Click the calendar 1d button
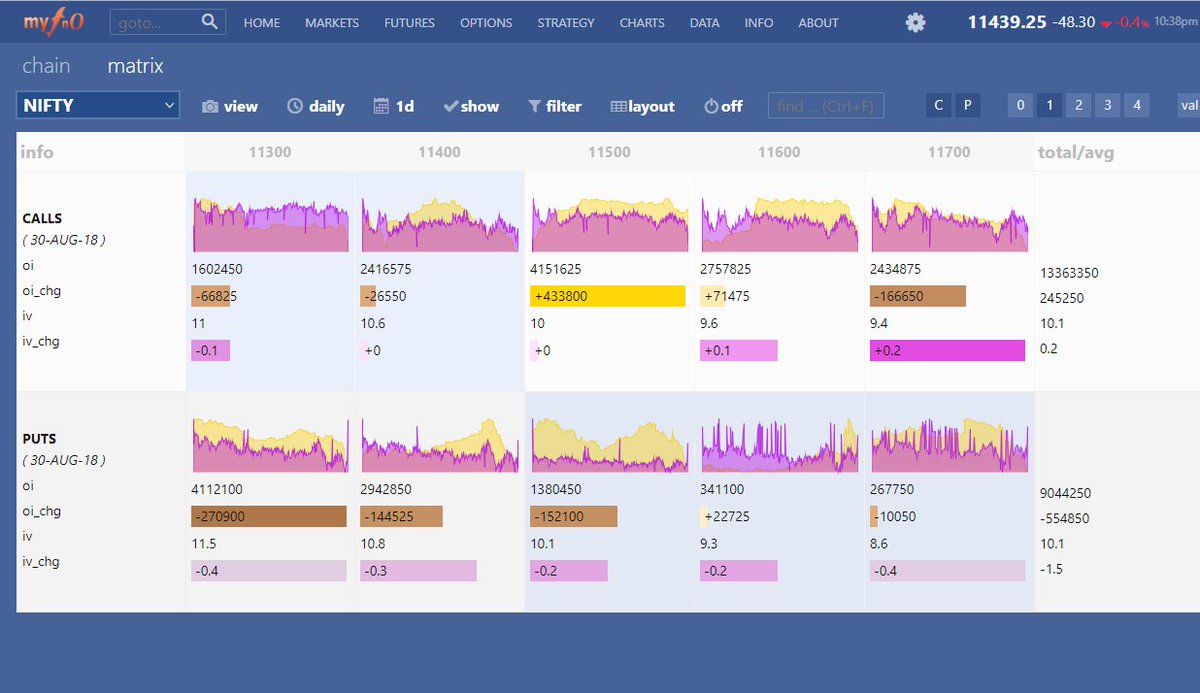 click(394, 106)
